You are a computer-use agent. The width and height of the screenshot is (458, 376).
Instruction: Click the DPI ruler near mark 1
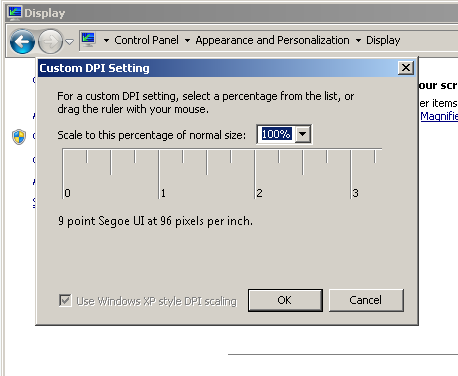coord(159,173)
